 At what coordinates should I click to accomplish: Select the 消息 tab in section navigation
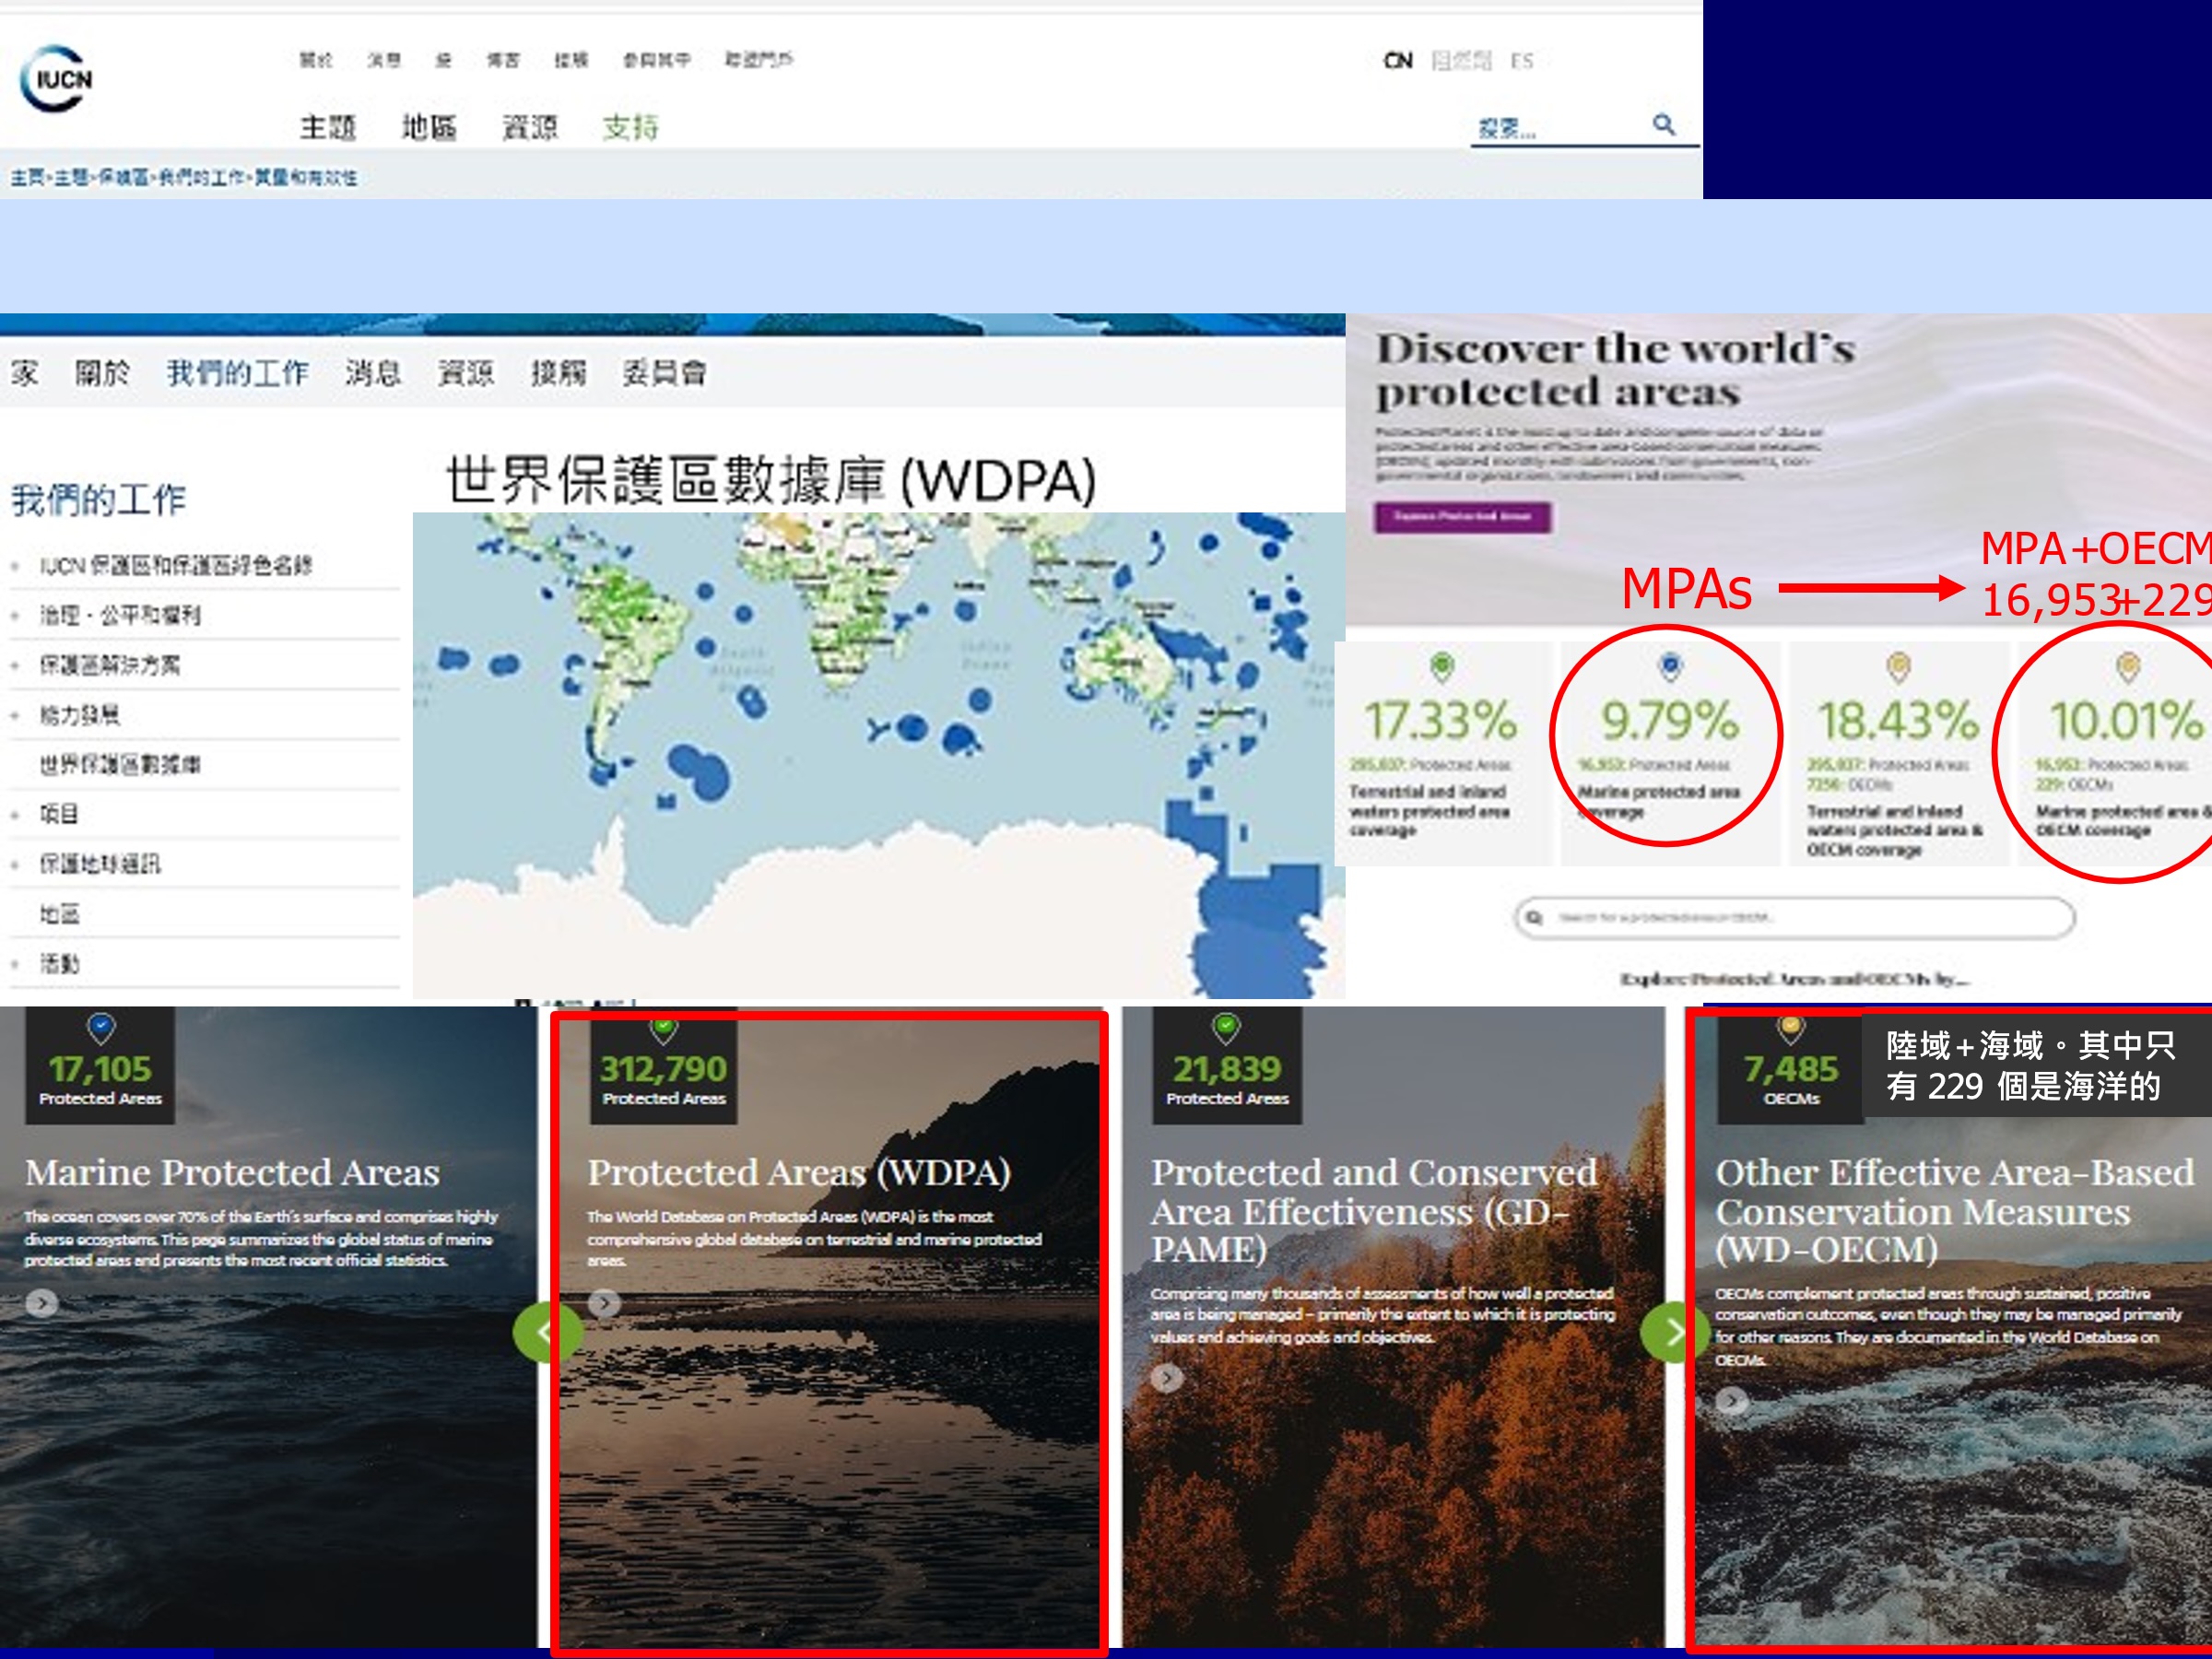[x=373, y=373]
